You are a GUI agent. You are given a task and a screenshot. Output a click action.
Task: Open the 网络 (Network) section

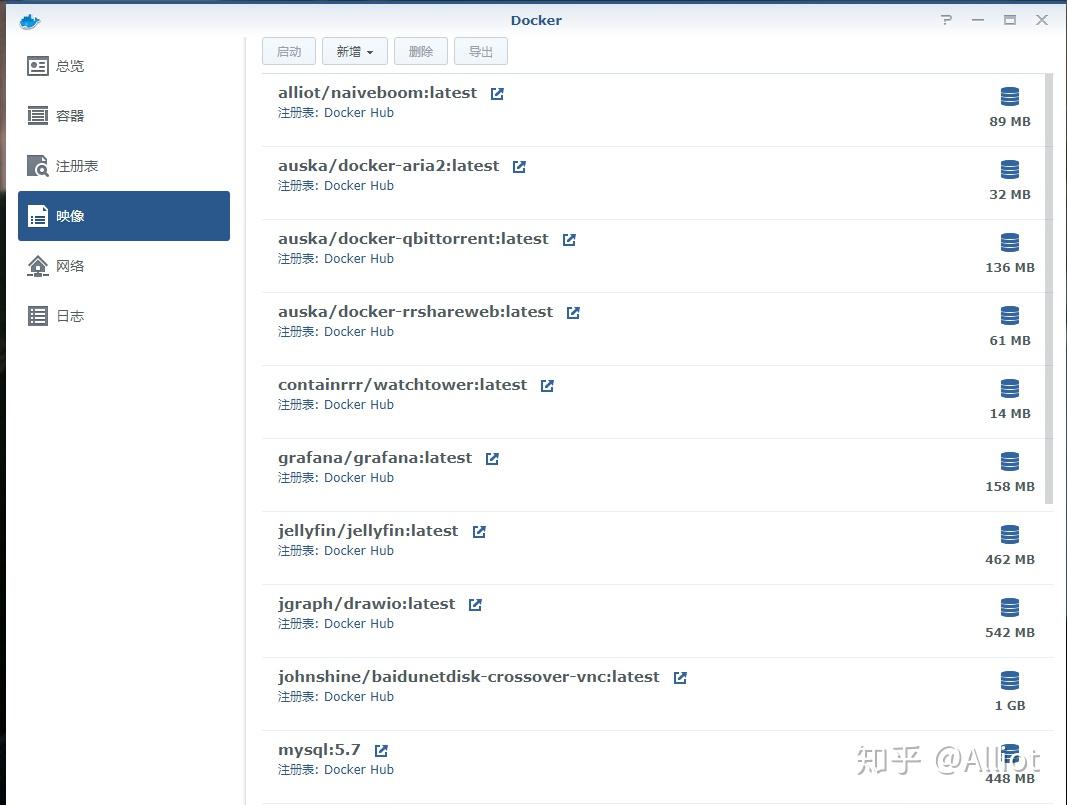pos(70,266)
